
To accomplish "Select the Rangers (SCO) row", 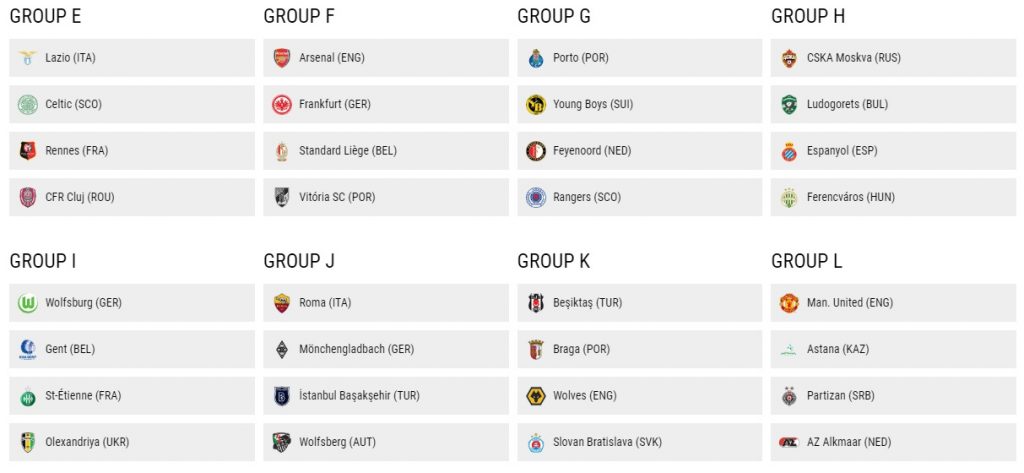I will point(639,197).
